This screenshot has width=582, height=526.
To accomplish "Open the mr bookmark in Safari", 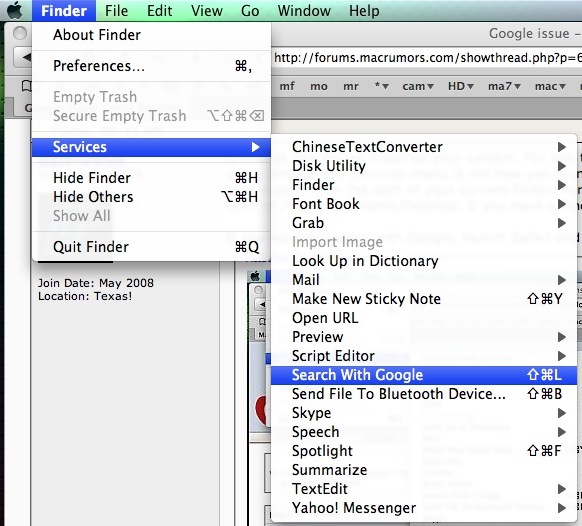I will tap(351, 86).
